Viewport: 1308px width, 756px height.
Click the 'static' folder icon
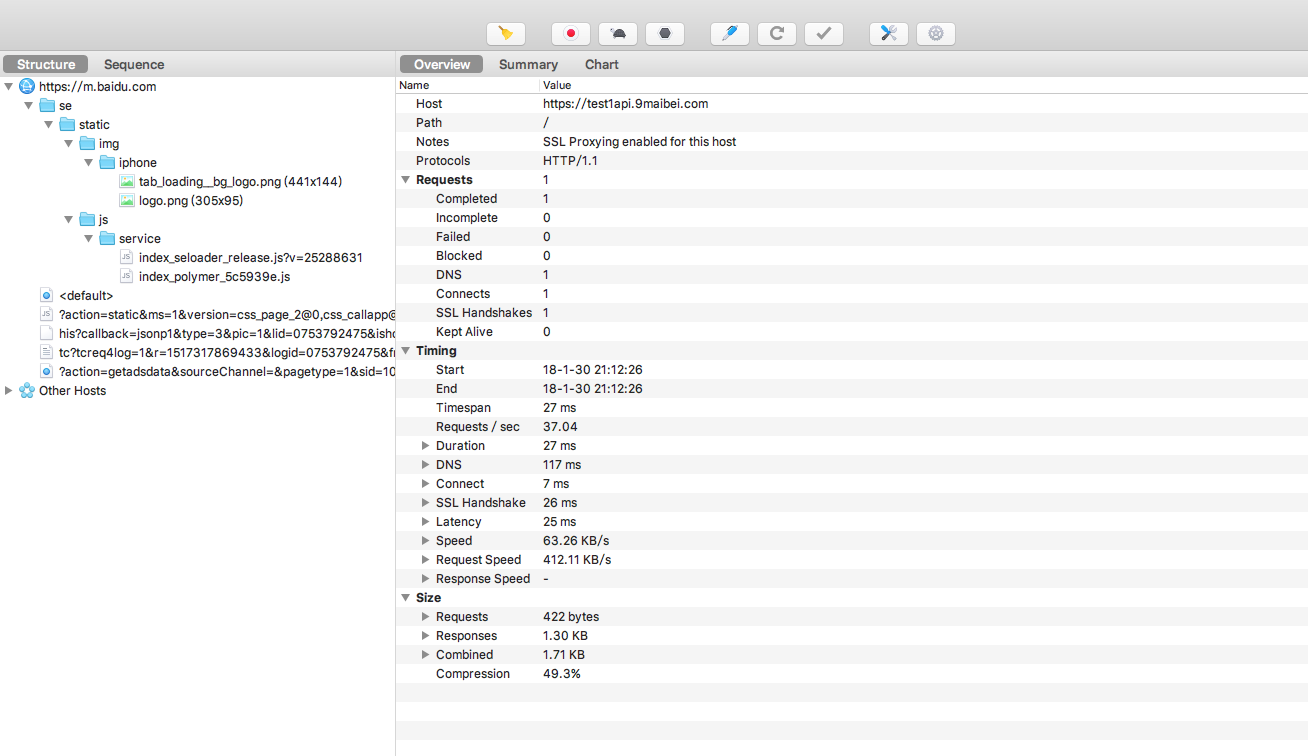pos(67,124)
